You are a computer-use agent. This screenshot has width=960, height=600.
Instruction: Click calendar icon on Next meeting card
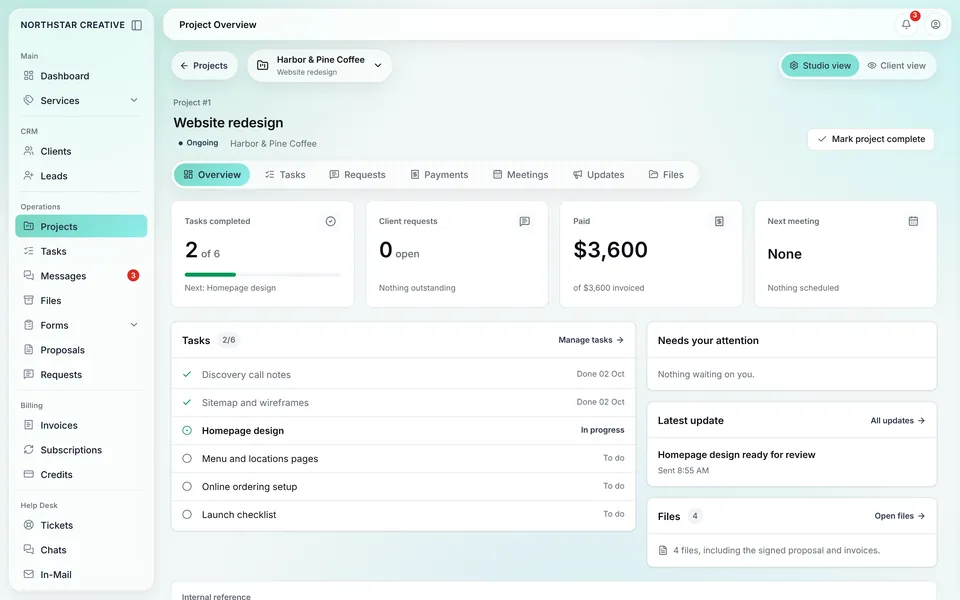pyautogui.click(x=913, y=221)
